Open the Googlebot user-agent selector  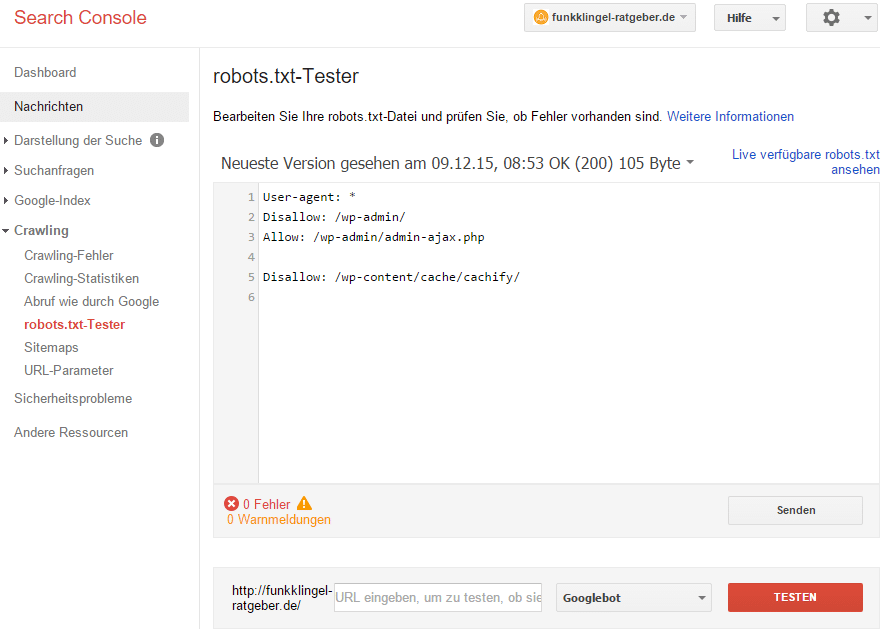634,598
